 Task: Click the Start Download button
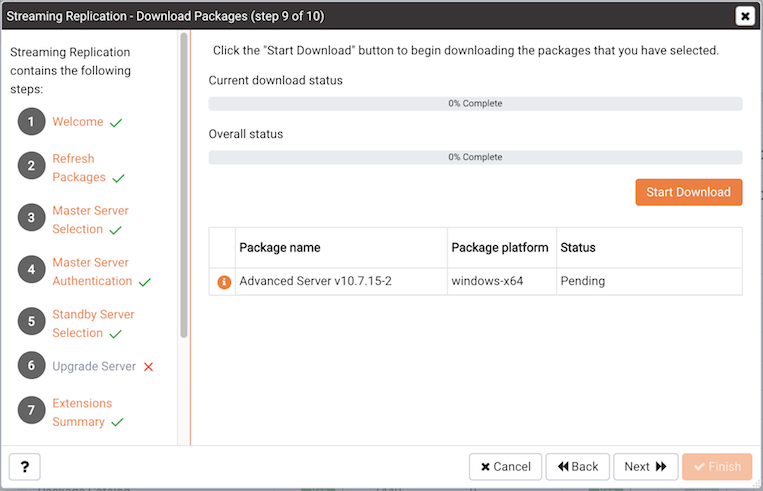(689, 192)
